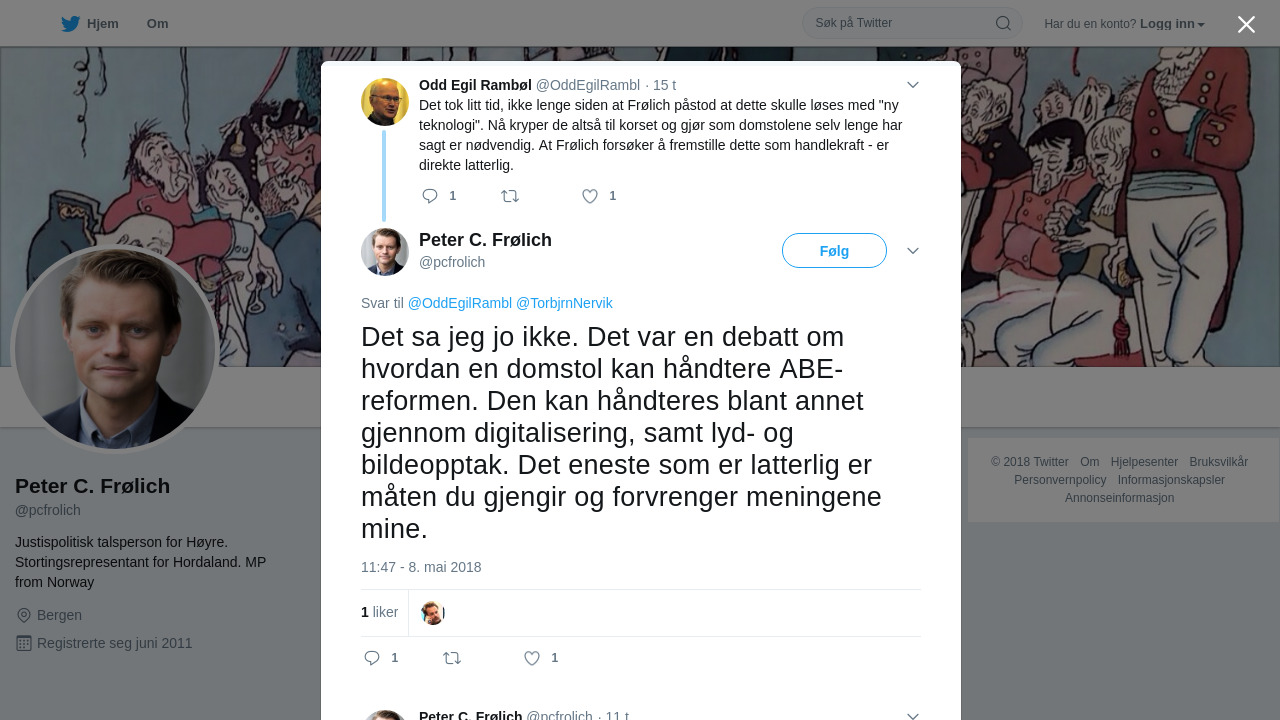Expand options next to Følg button

pyautogui.click(x=912, y=251)
